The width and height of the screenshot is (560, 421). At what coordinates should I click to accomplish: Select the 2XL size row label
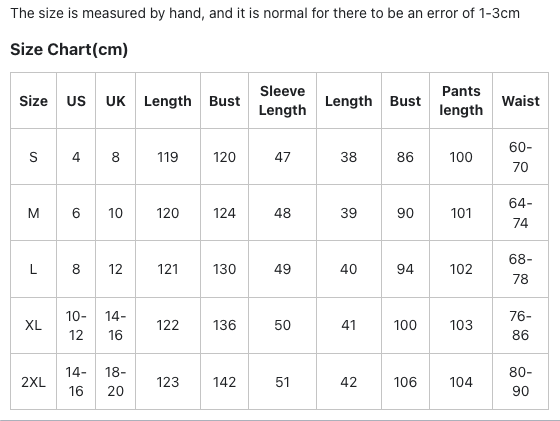click(x=33, y=382)
